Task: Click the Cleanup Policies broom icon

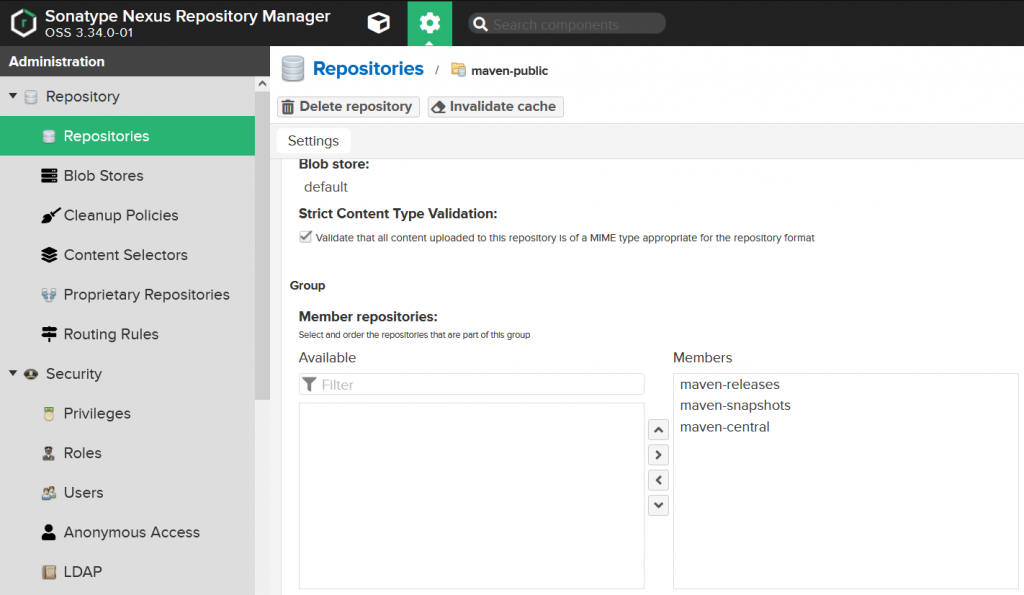Action: (50, 215)
